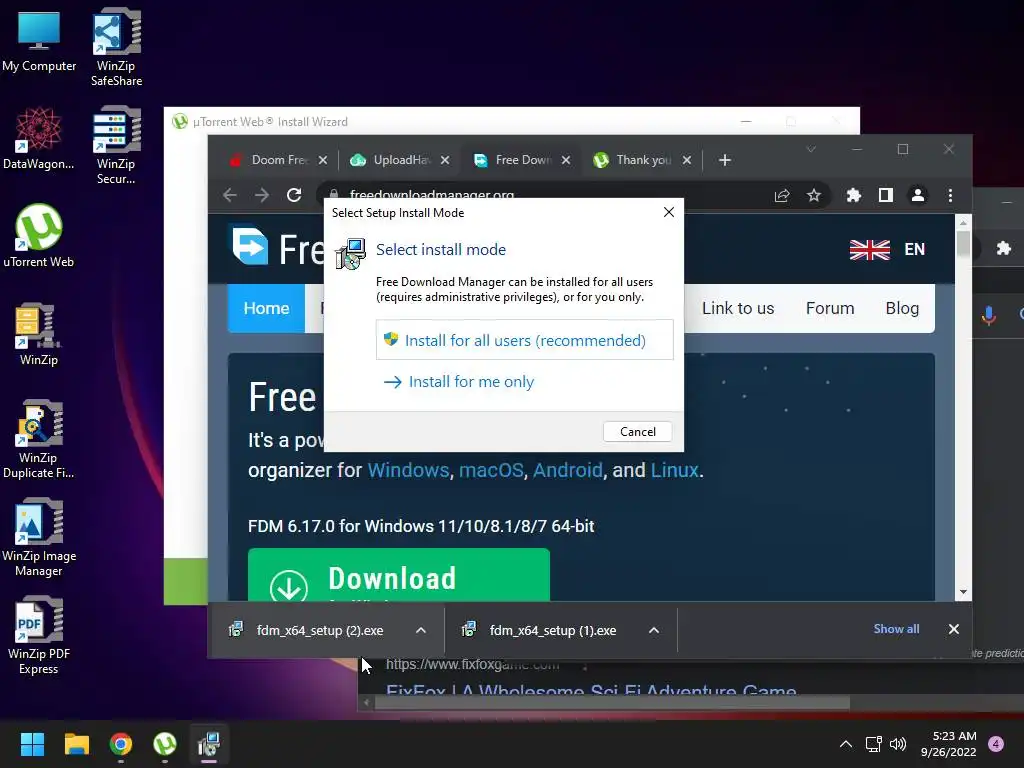Close the UploadHaven tab
Viewport: 1024px width, 768px height.
(x=445, y=160)
